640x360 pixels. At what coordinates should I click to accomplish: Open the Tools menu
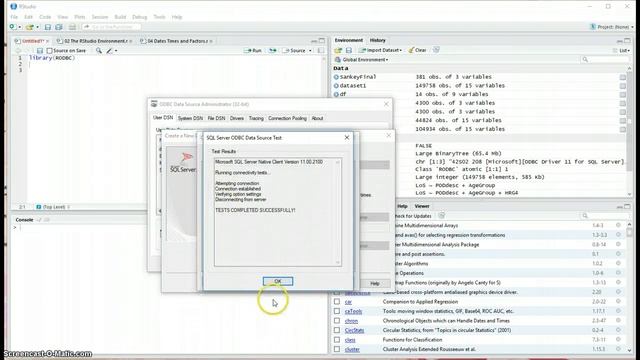159,17
